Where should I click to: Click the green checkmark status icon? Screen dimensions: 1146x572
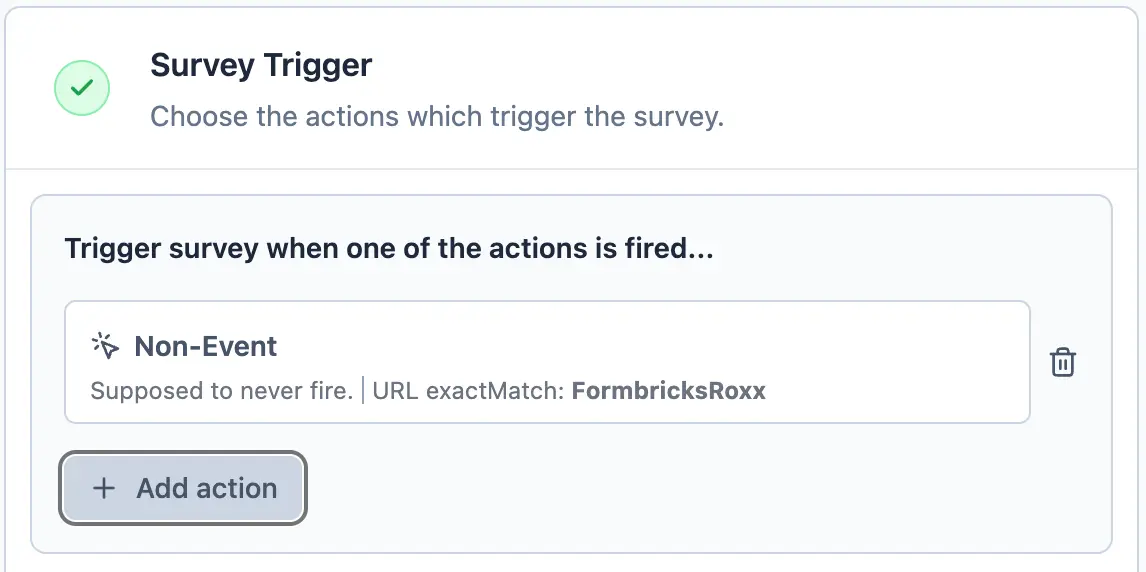pyautogui.click(x=82, y=88)
